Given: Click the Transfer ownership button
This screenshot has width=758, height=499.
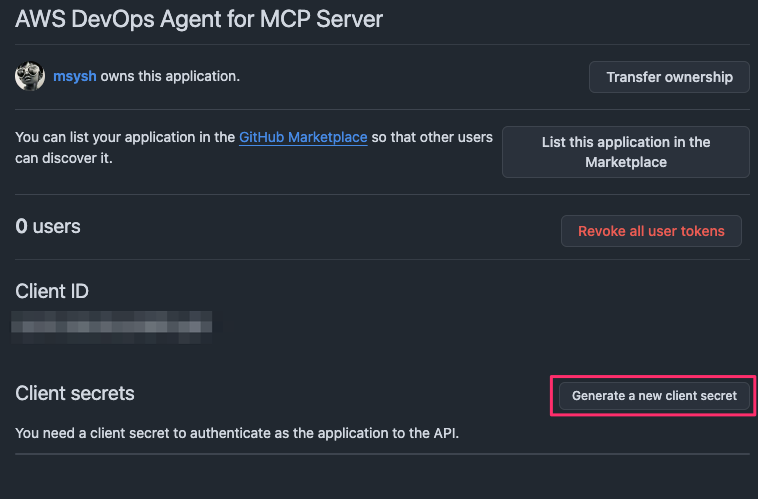Looking at the screenshot, I should 669,77.
